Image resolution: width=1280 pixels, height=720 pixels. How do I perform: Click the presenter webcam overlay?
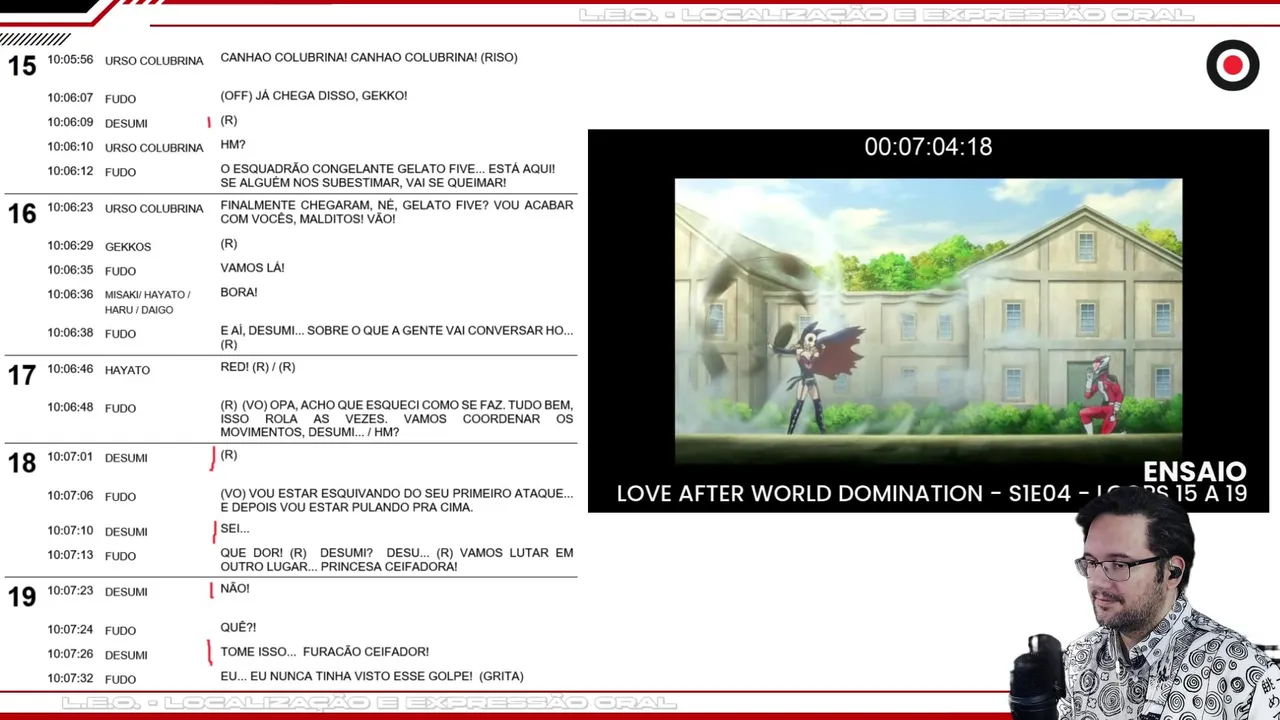pyautogui.click(x=1145, y=607)
